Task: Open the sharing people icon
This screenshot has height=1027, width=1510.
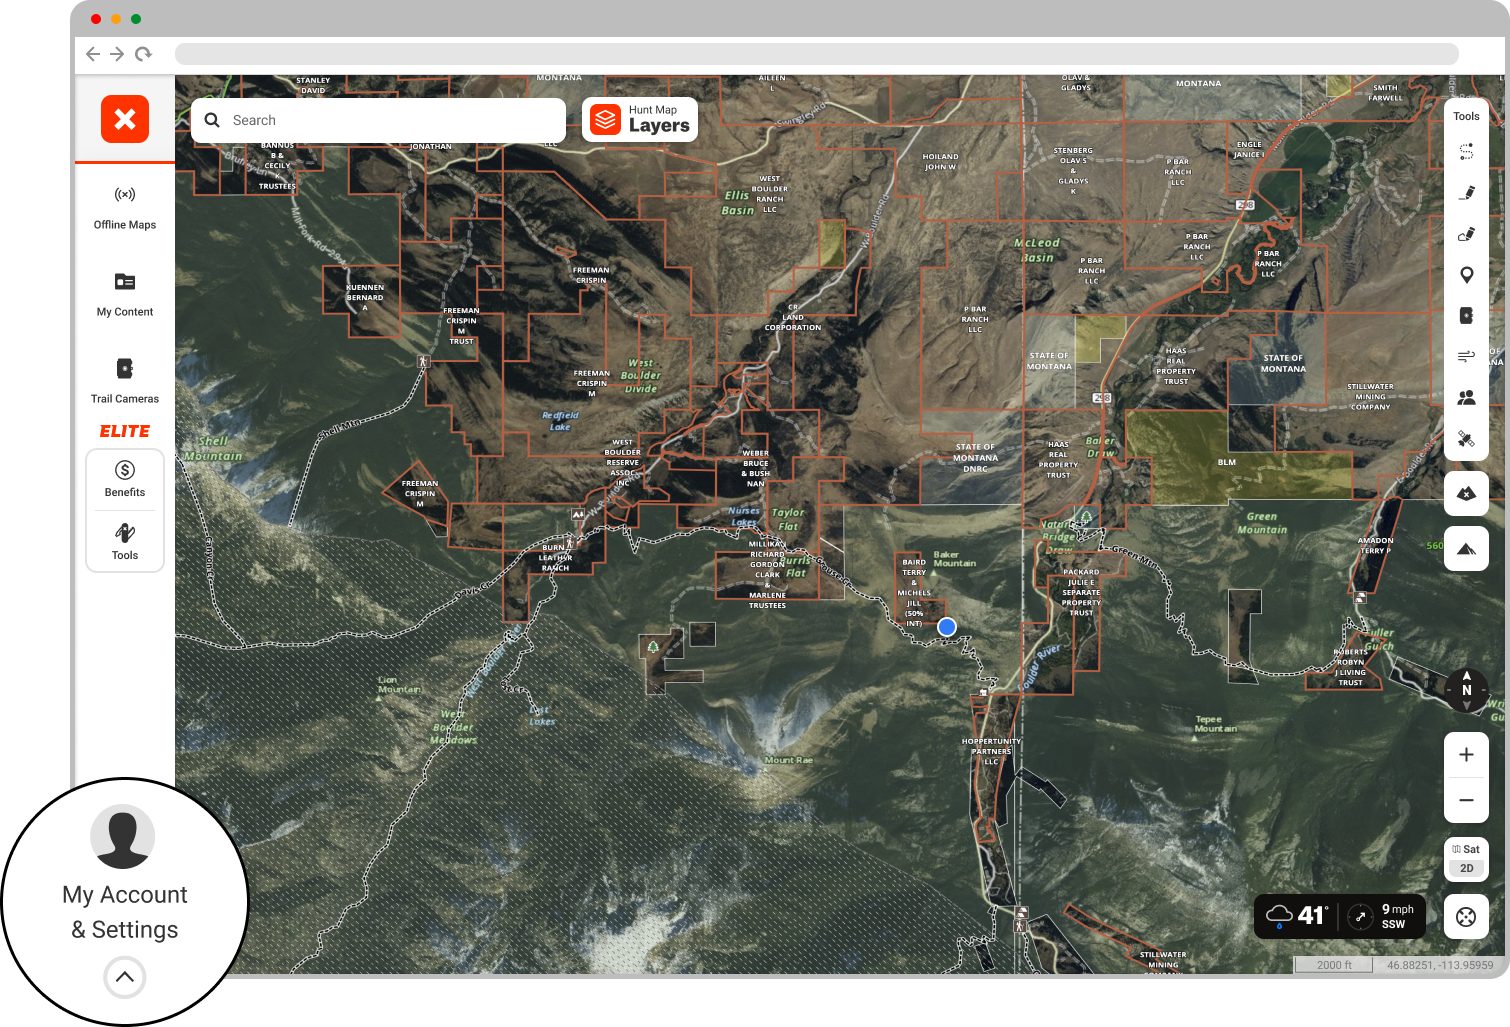Action: point(1466,397)
